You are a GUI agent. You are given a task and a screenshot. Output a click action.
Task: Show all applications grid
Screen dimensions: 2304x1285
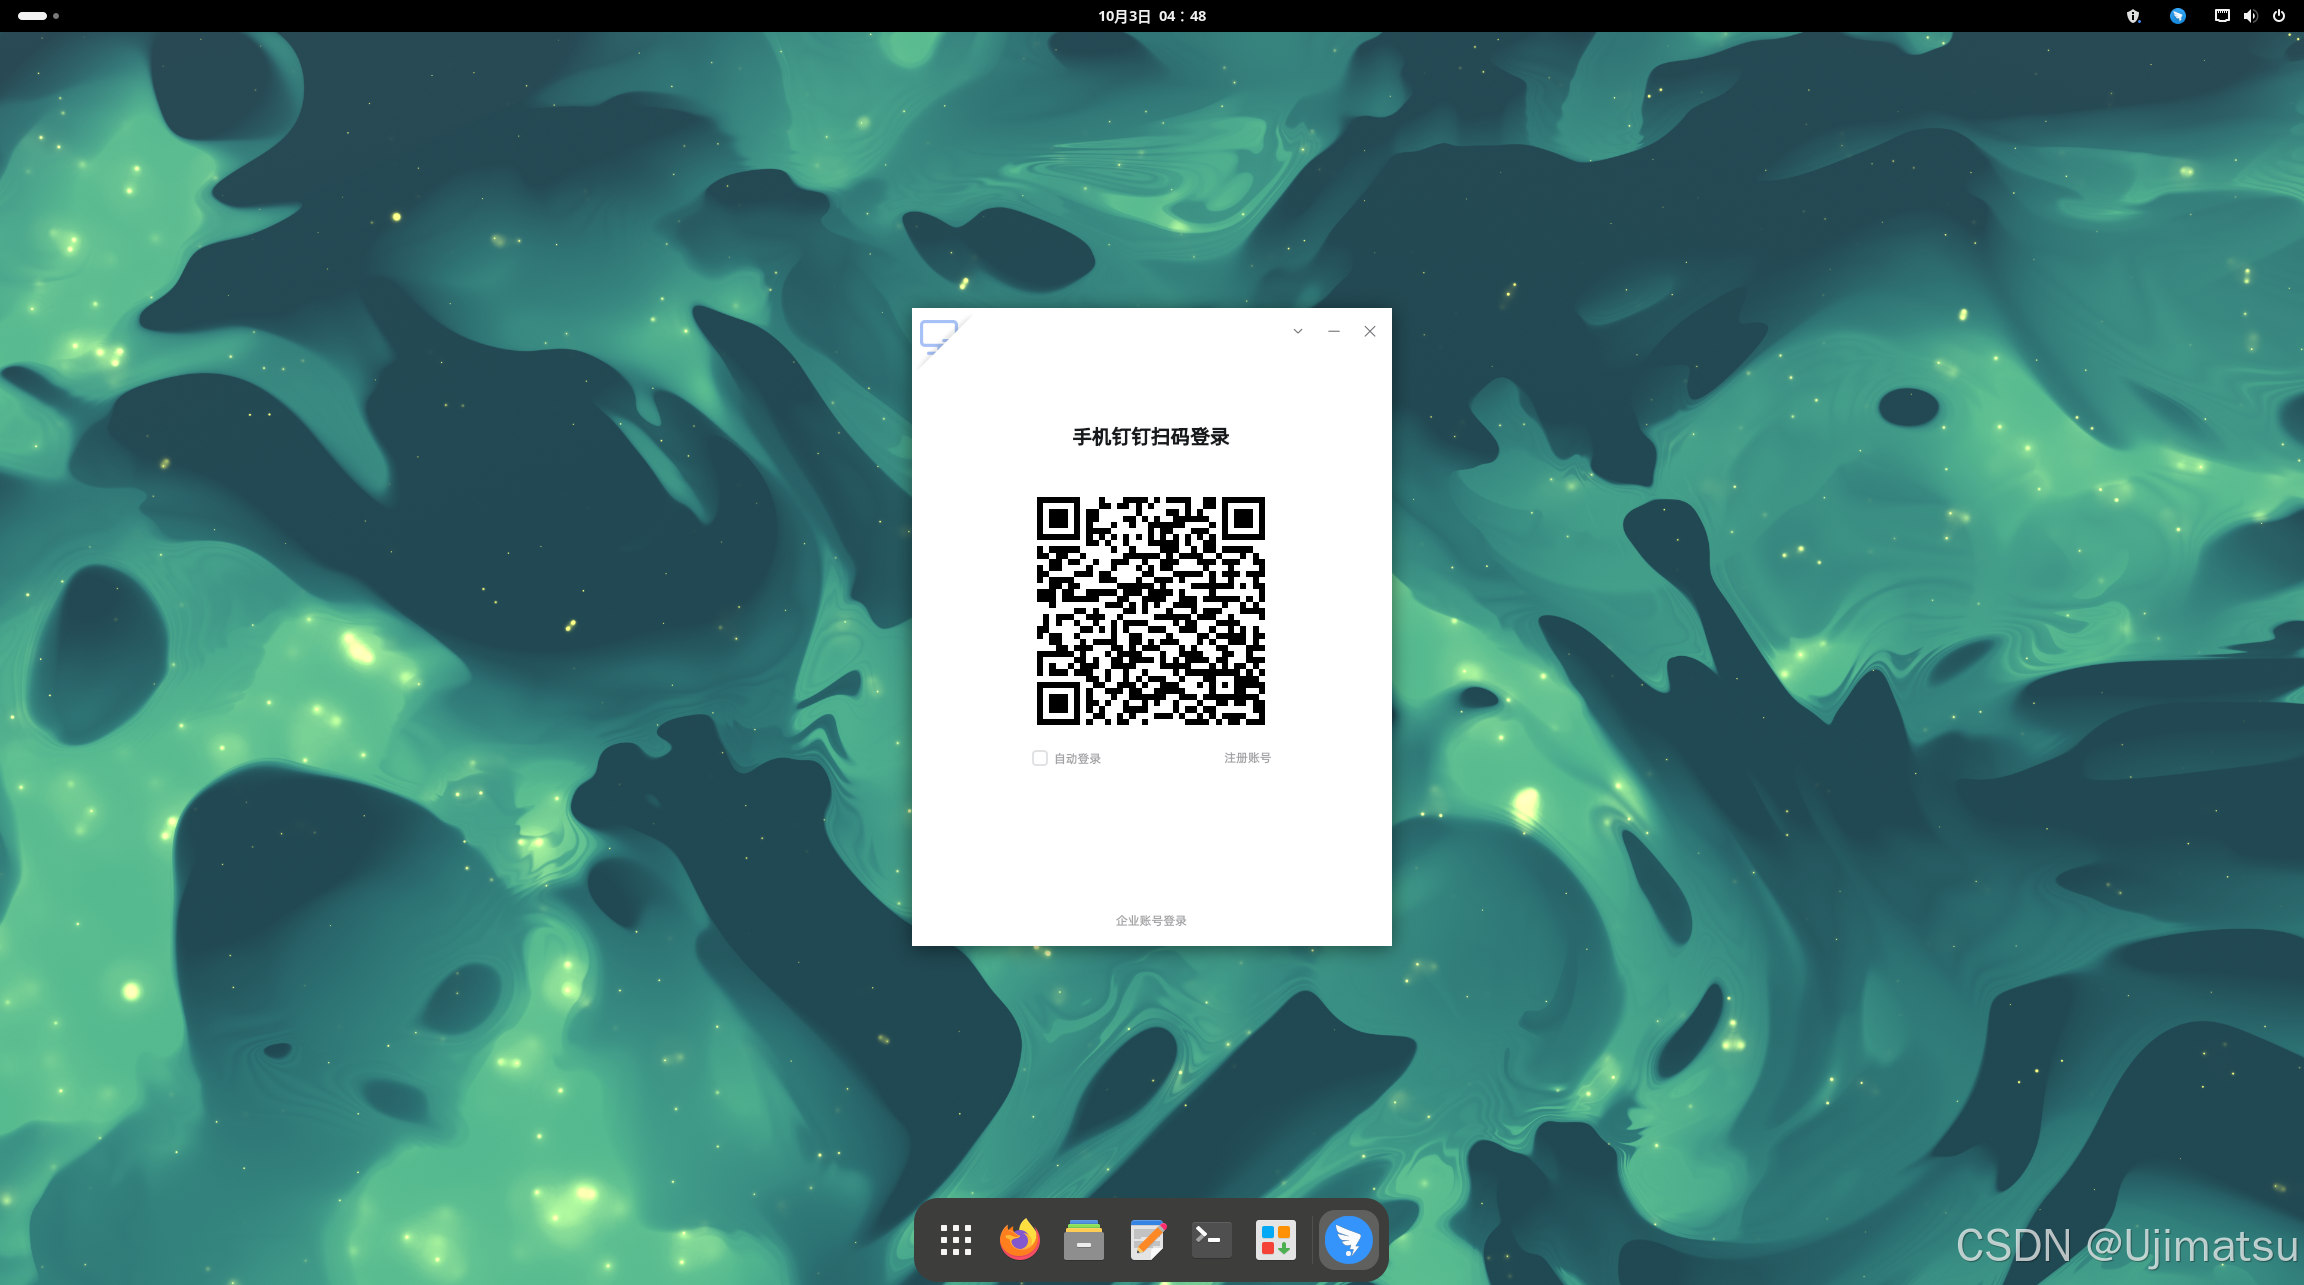pyautogui.click(x=955, y=1240)
